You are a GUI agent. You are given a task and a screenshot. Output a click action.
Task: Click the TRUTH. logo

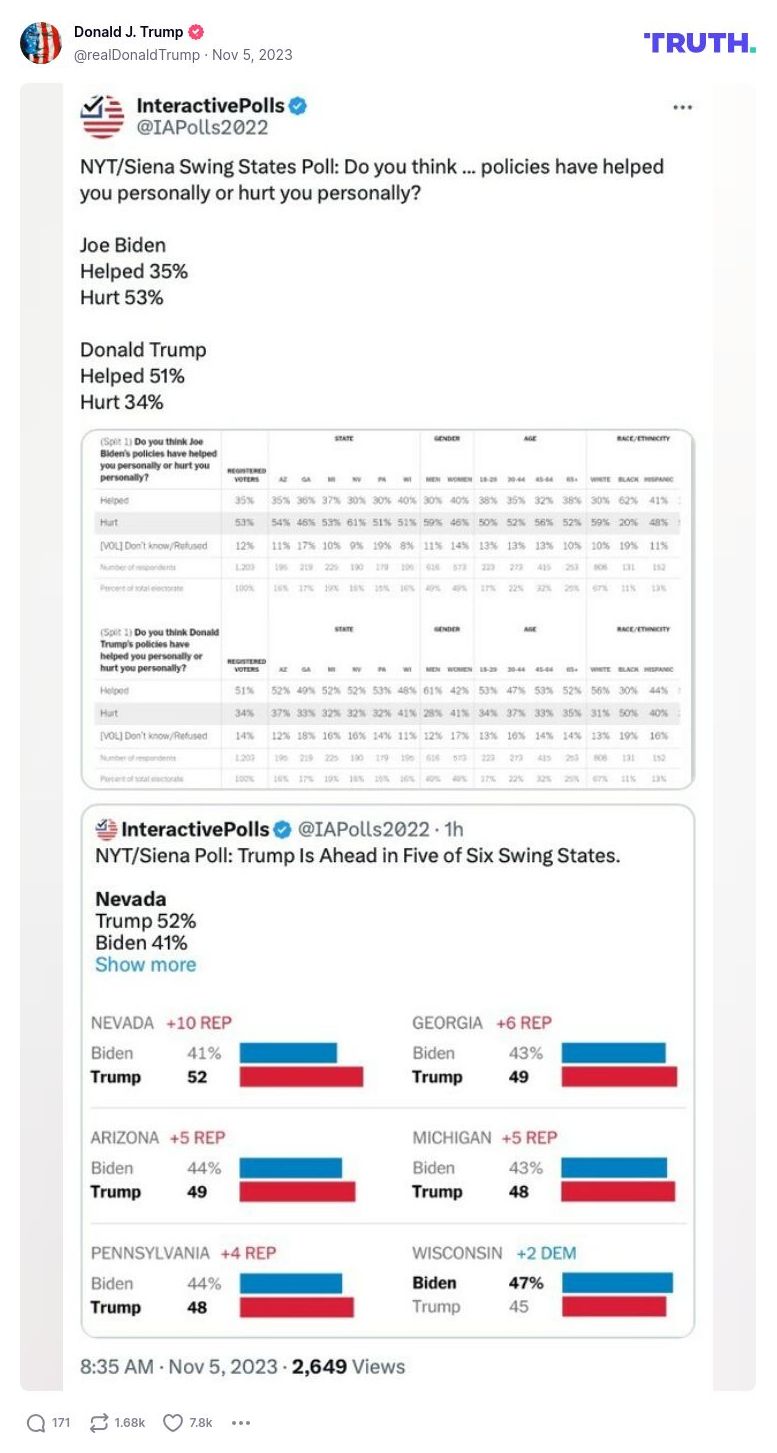coord(699,42)
